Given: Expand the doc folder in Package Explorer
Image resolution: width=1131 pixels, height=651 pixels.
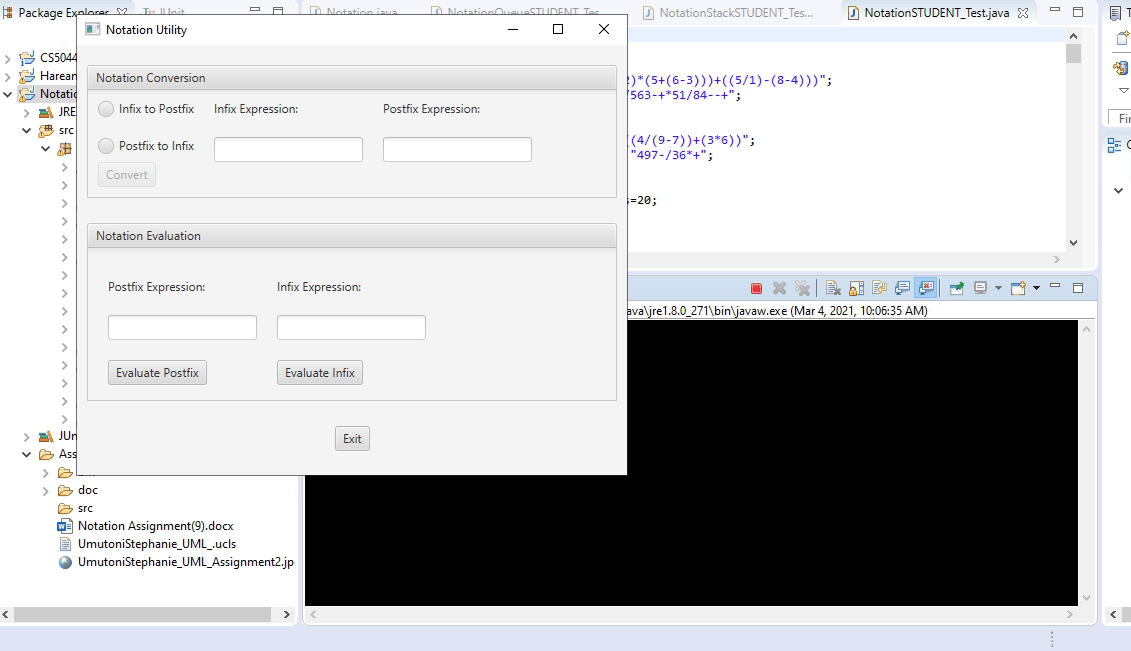Looking at the screenshot, I should (x=45, y=491).
